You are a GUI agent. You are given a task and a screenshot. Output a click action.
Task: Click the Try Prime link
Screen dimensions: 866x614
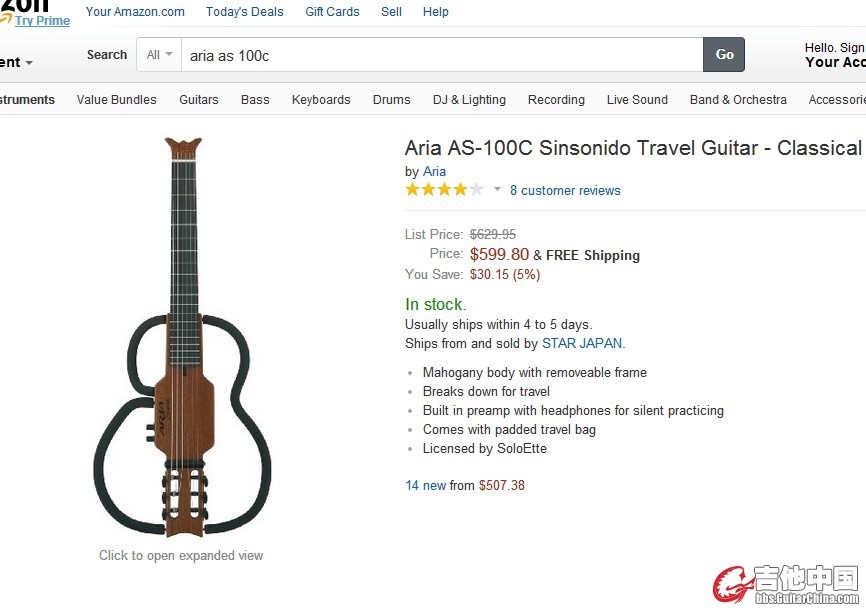pos(43,21)
